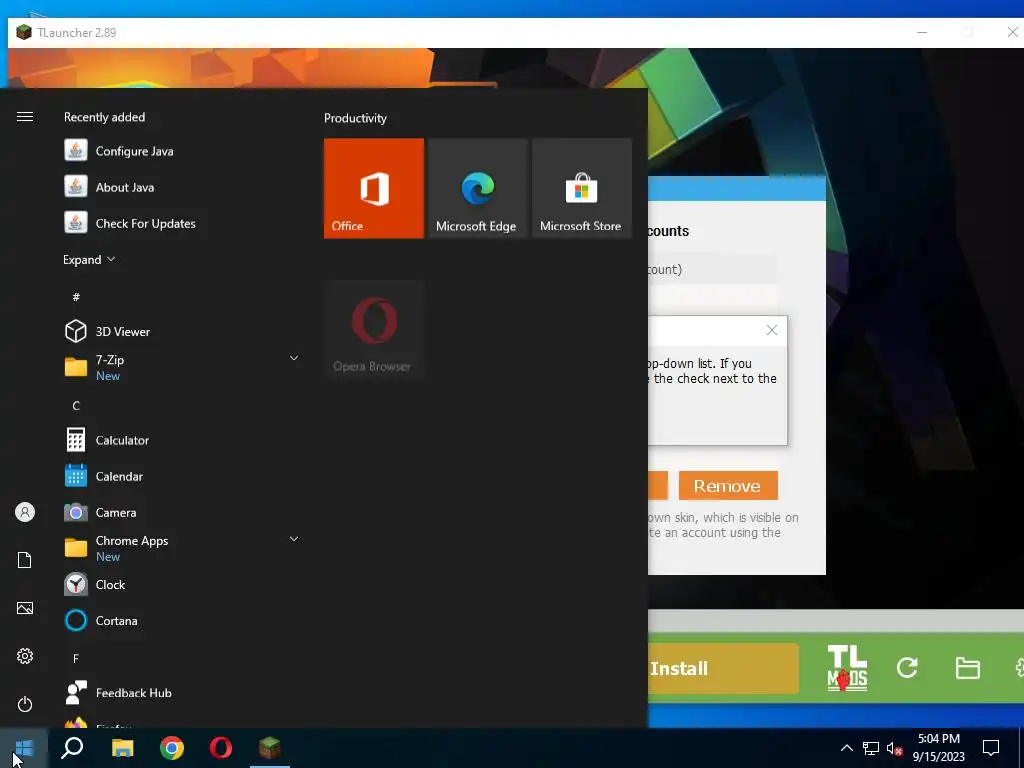Click the Windows Start button

[24, 748]
